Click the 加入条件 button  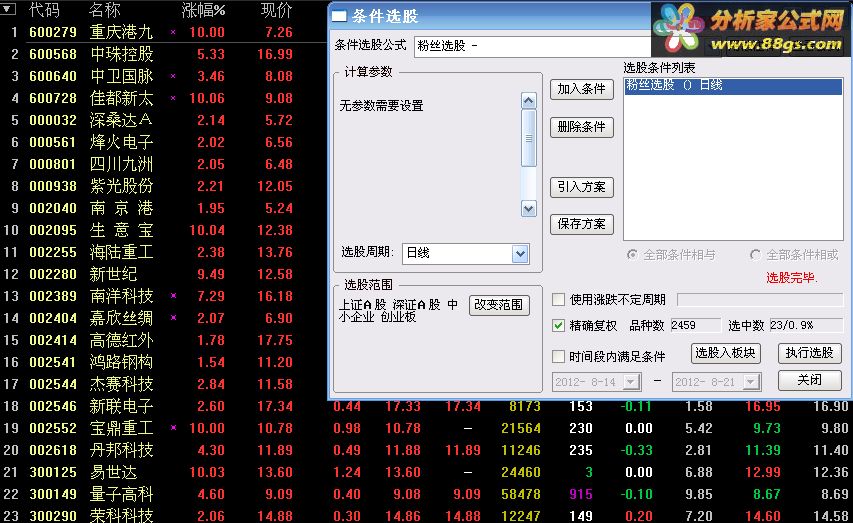[x=582, y=89]
